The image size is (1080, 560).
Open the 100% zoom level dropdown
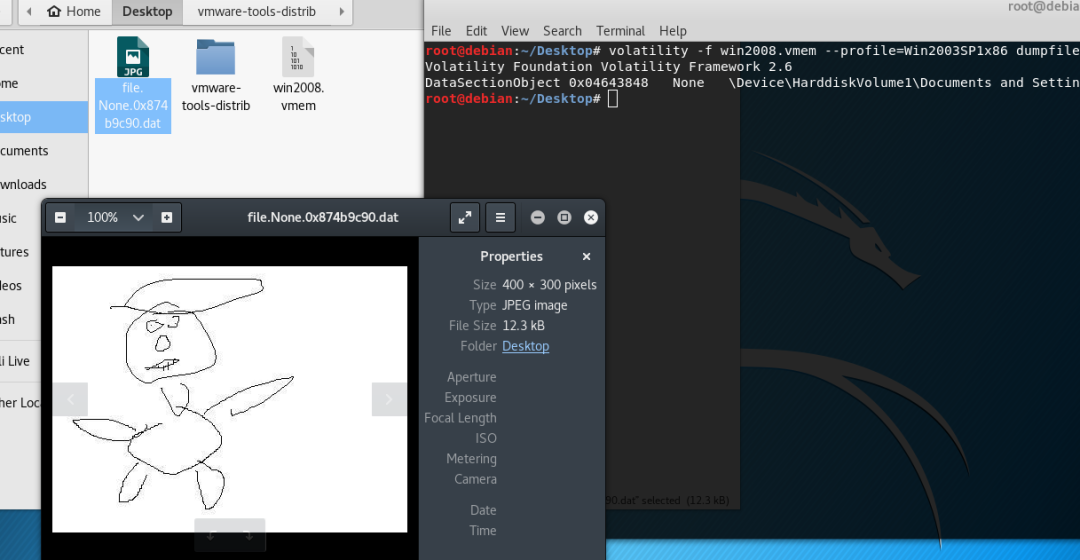pyautogui.click(x=114, y=218)
